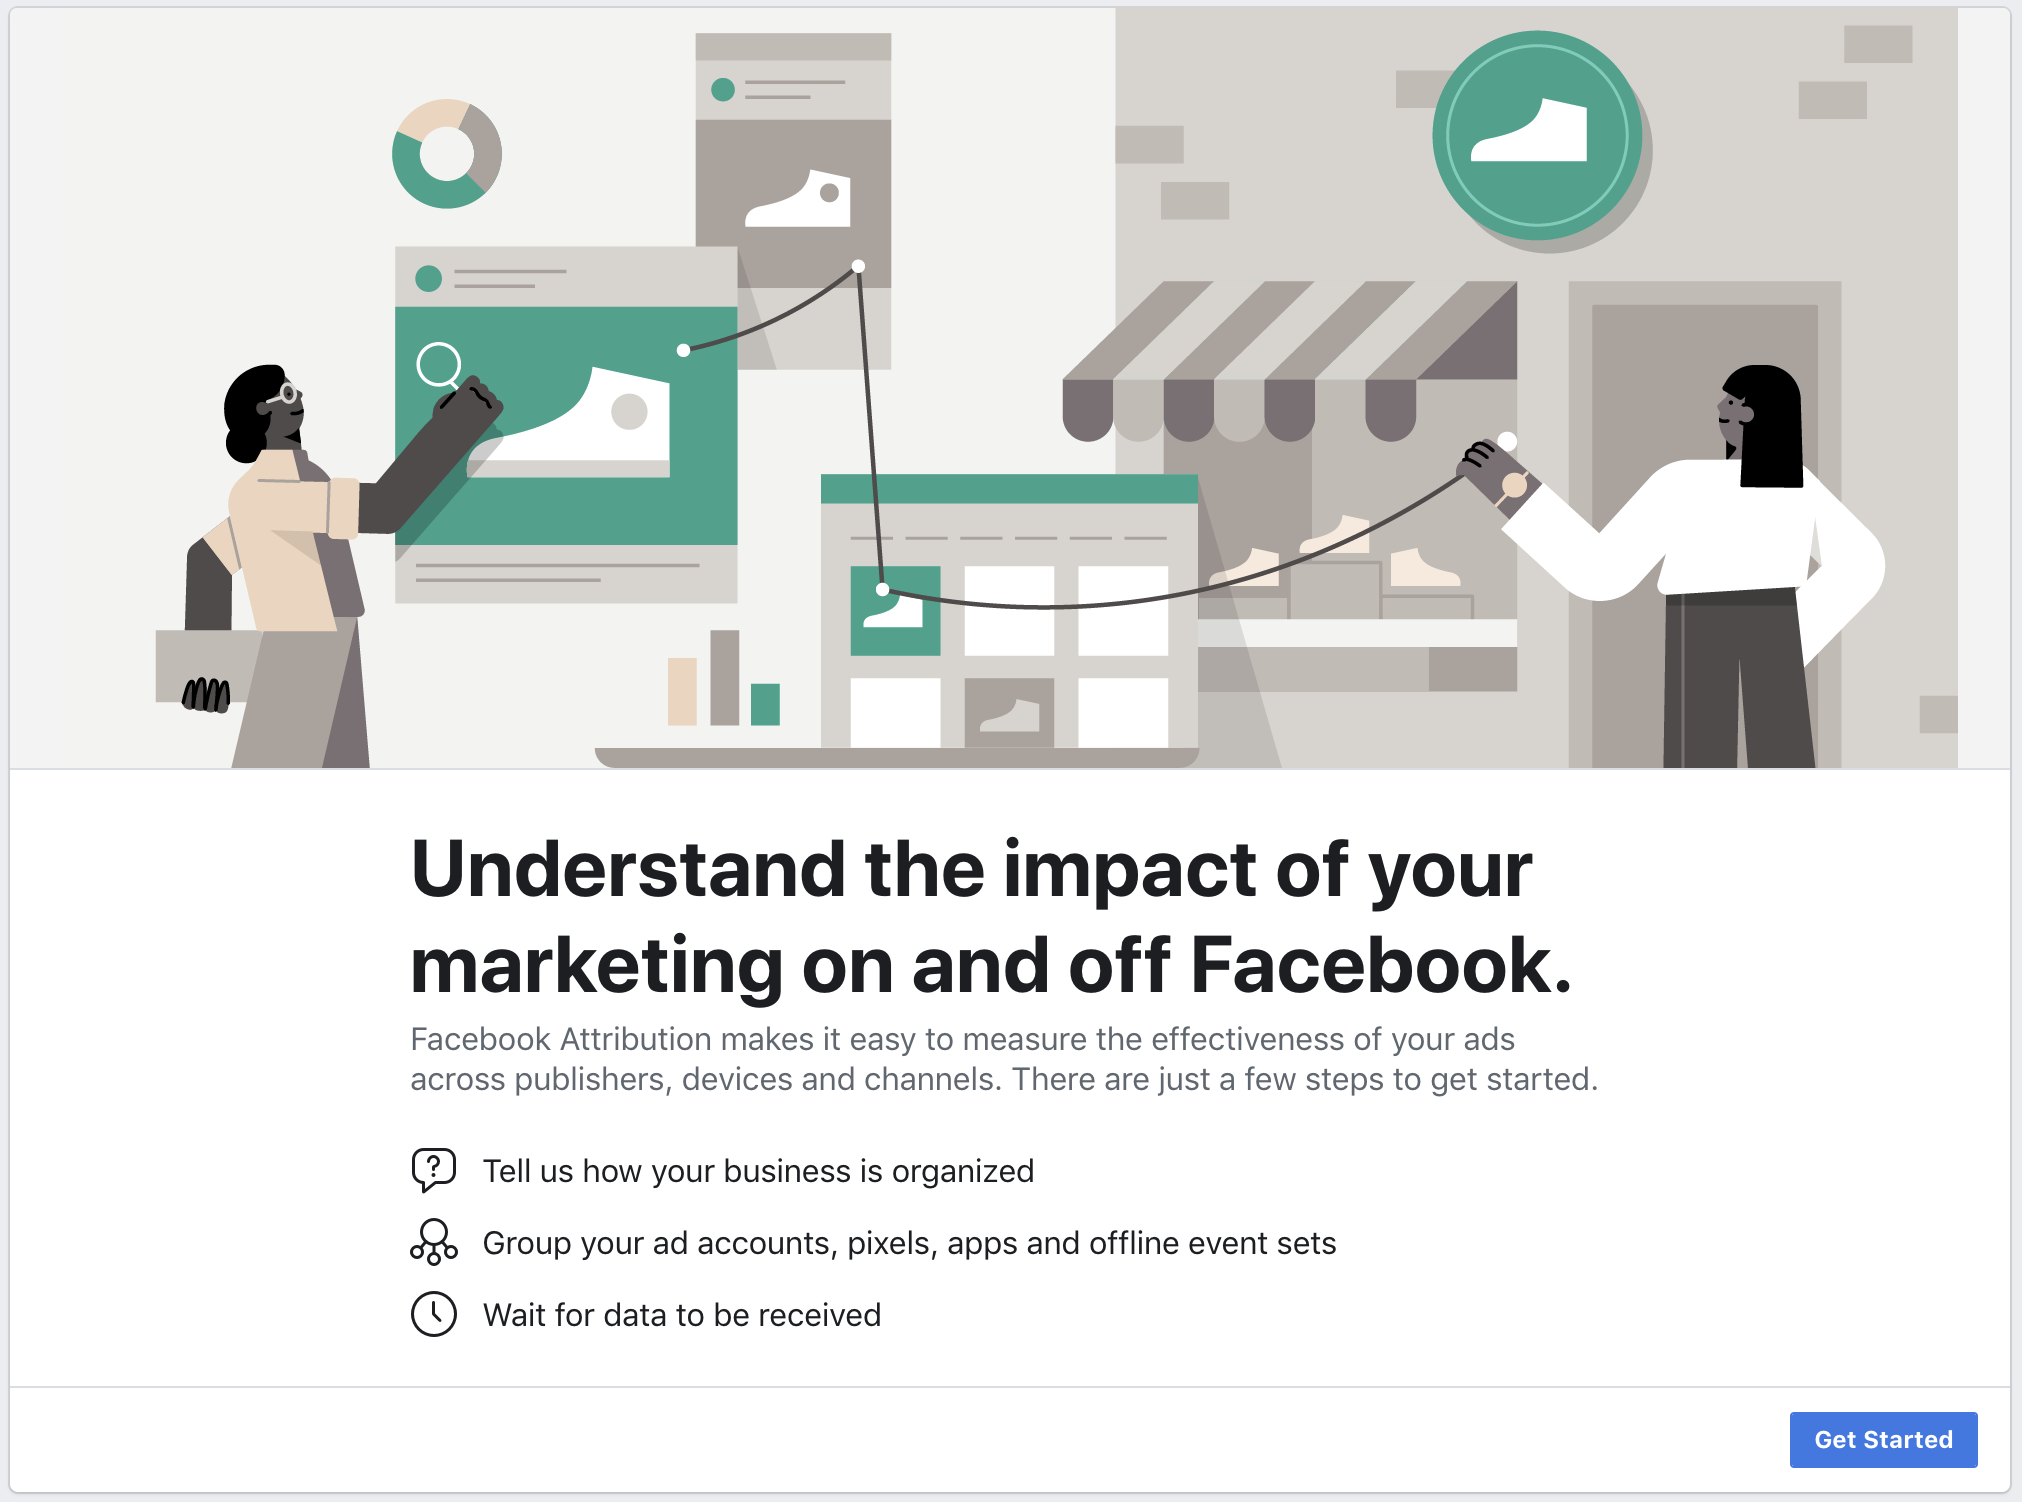Click 'Tell us how your business is organized'

[758, 1170]
